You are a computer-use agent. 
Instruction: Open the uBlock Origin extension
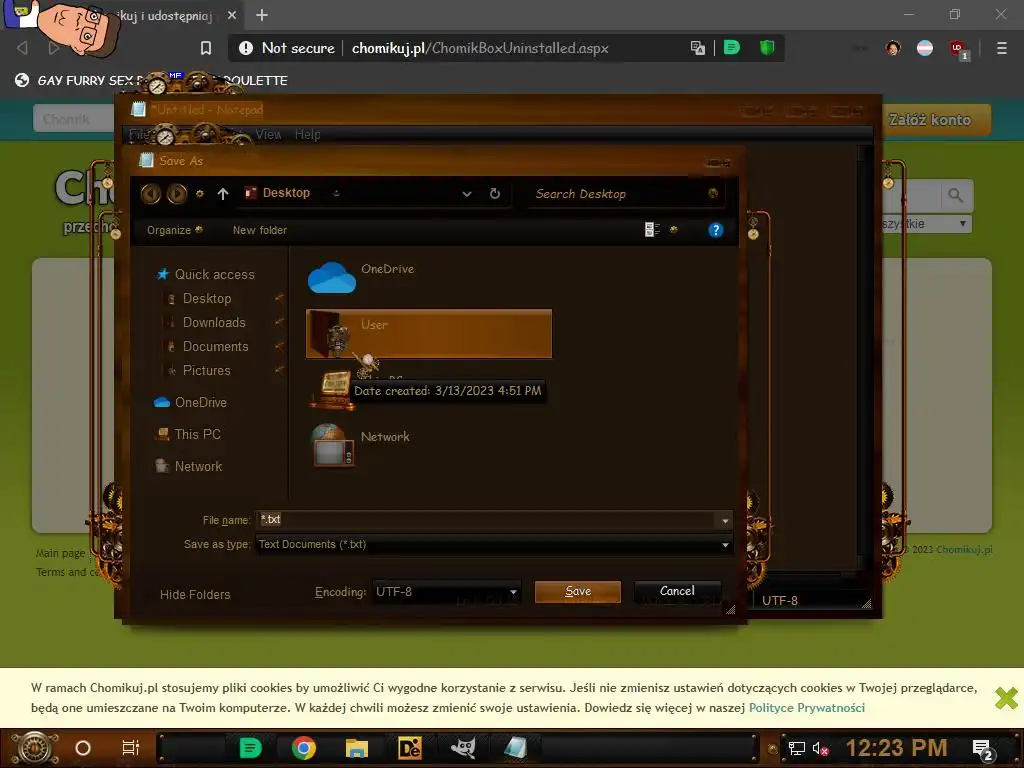pyautogui.click(x=958, y=49)
